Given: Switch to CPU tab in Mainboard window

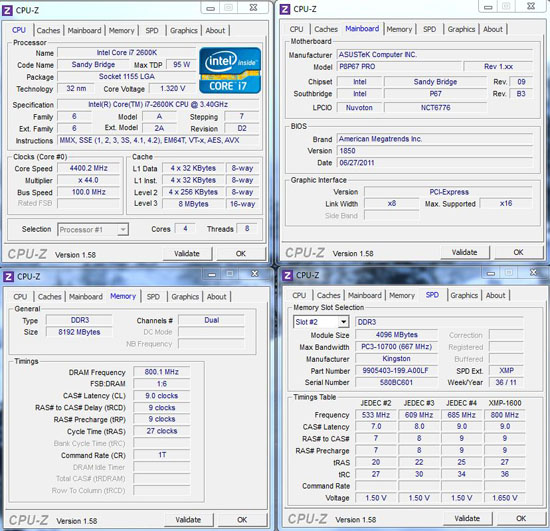Looking at the screenshot, I should 296,29.
